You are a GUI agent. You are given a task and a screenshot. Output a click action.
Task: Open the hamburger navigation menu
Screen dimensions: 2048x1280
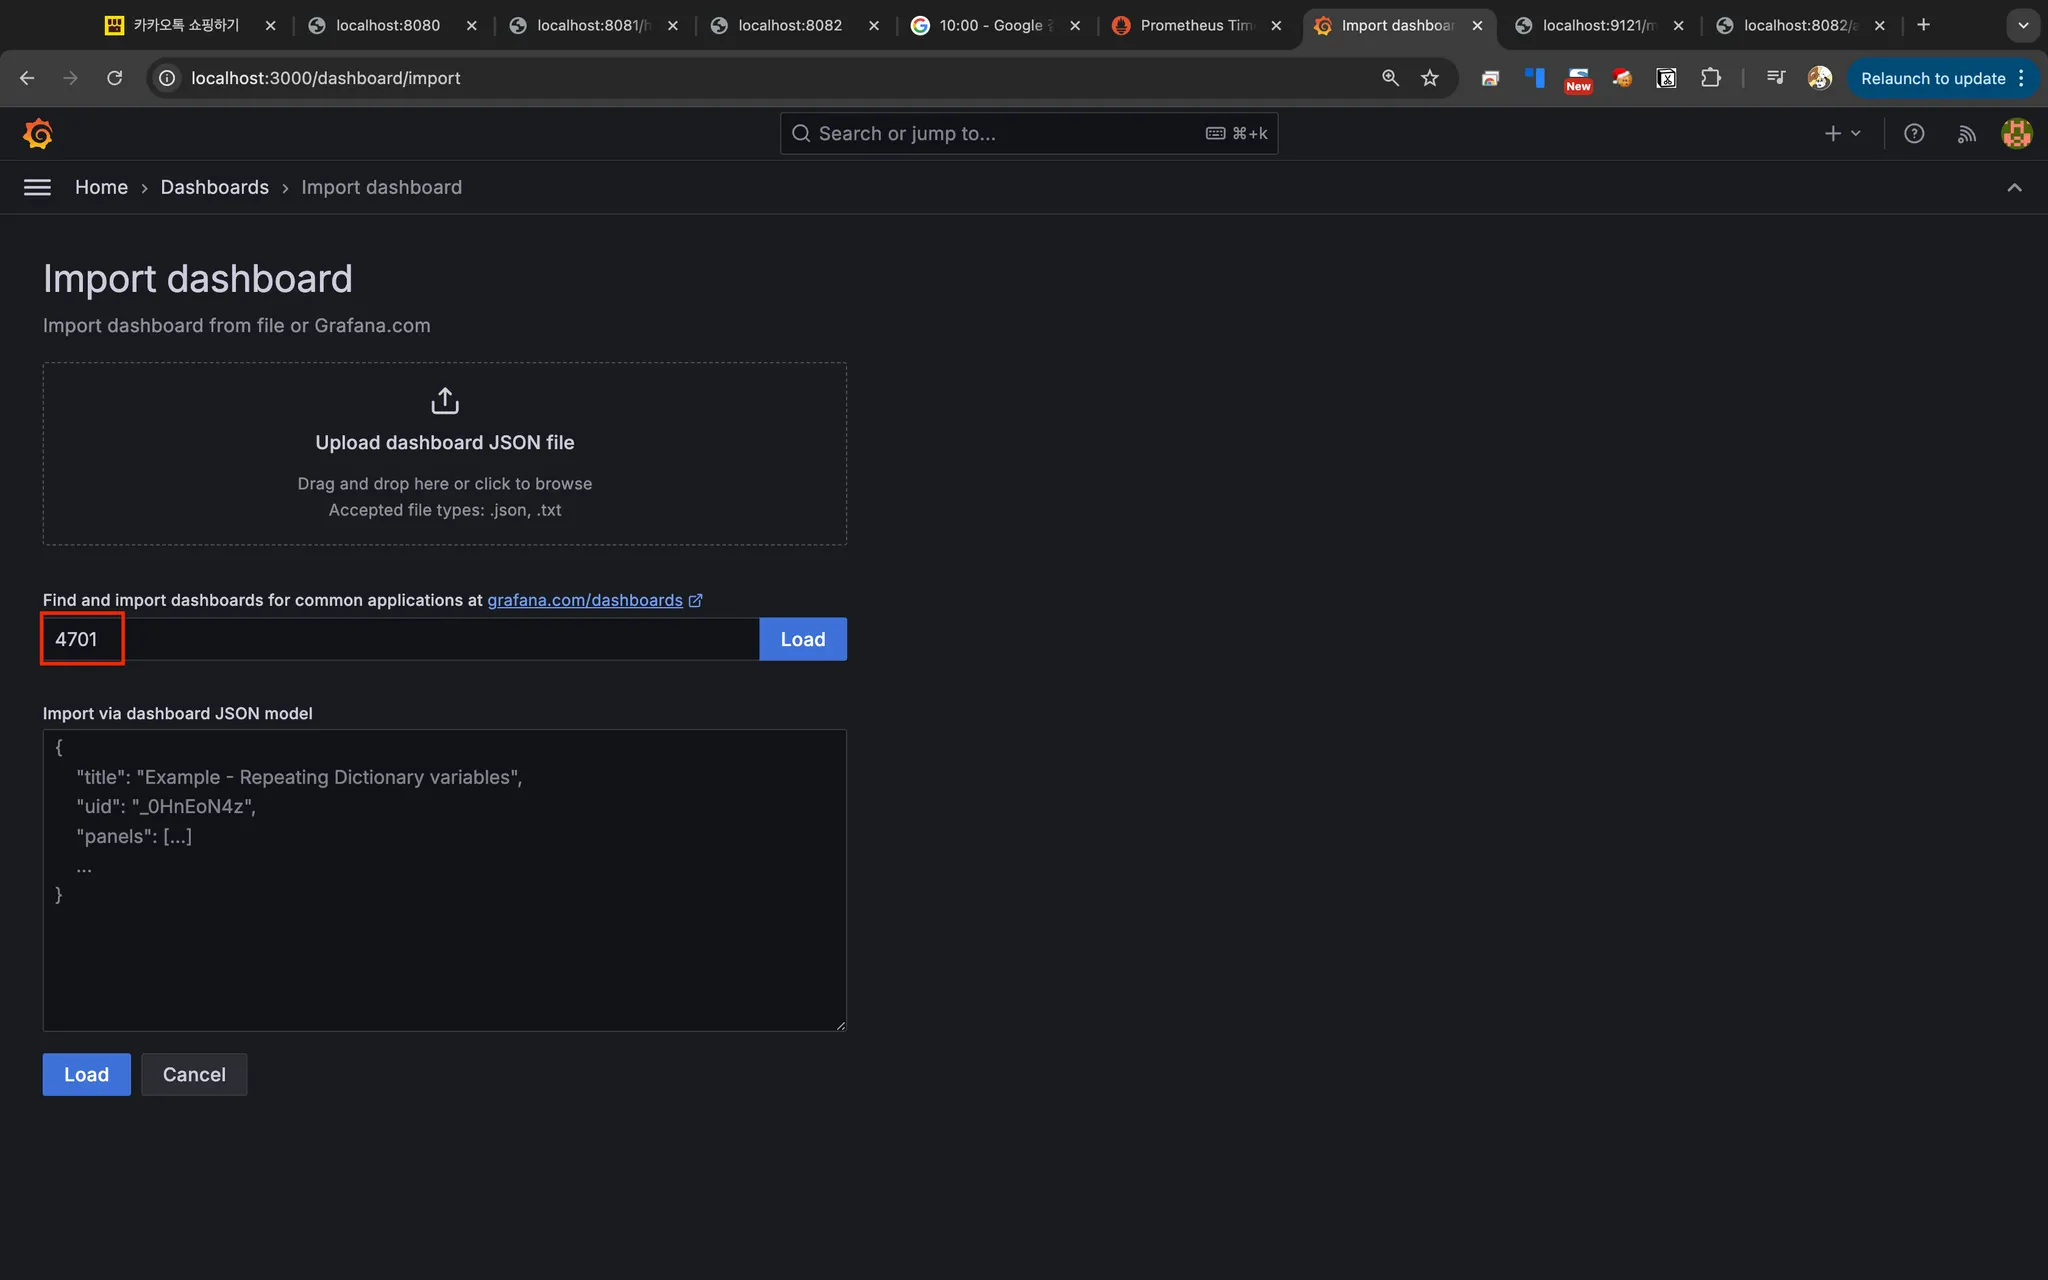click(37, 187)
